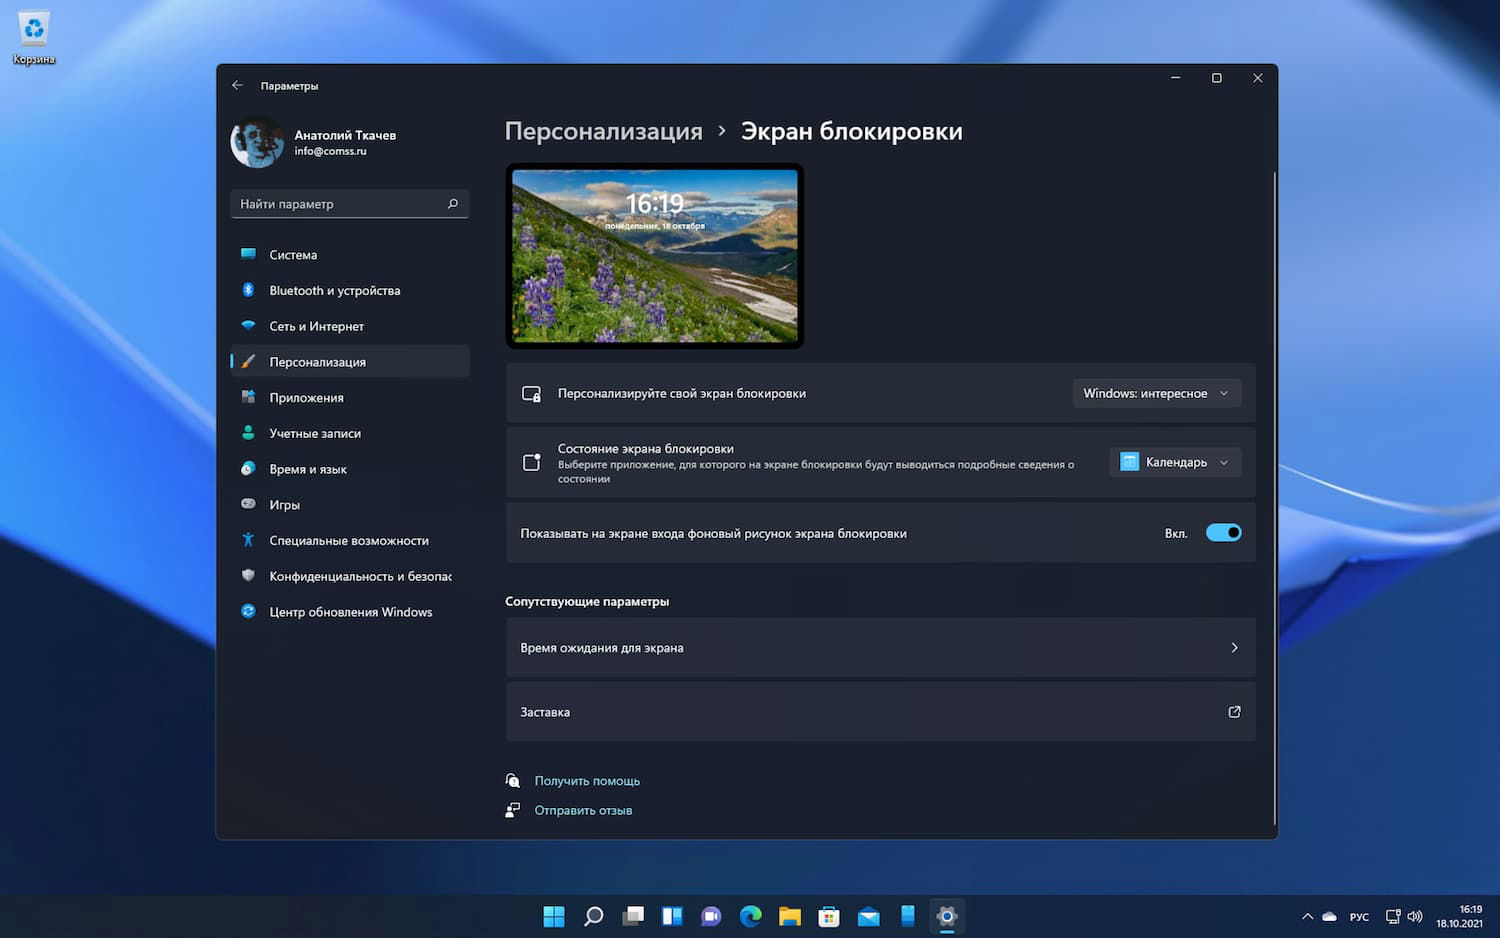Open the "Система" settings section
The width and height of the screenshot is (1500, 938).
pos(349,255)
